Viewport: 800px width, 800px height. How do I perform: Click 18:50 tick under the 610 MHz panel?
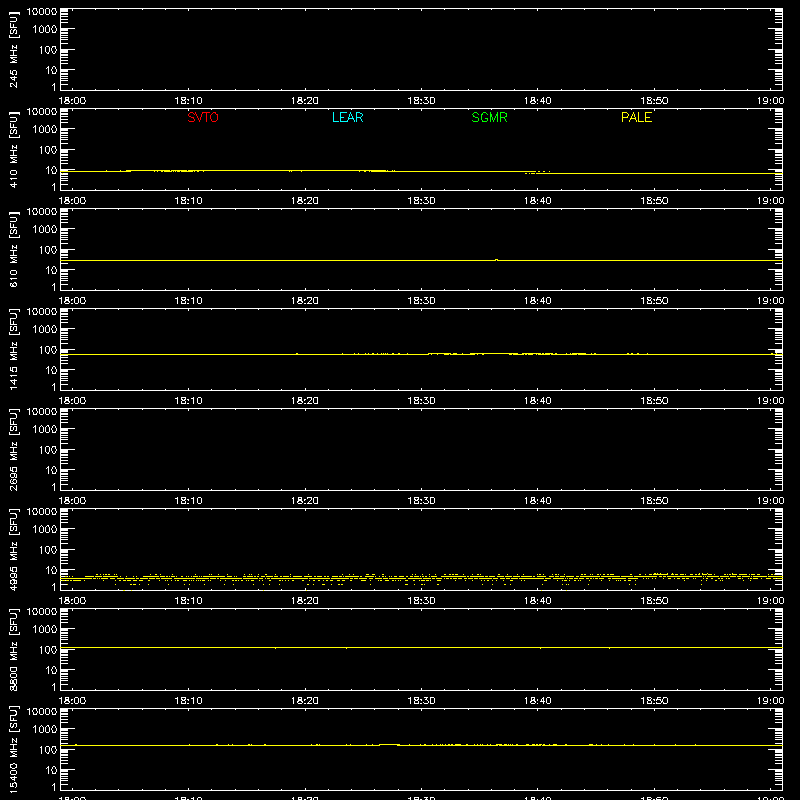[x=654, y=301]
